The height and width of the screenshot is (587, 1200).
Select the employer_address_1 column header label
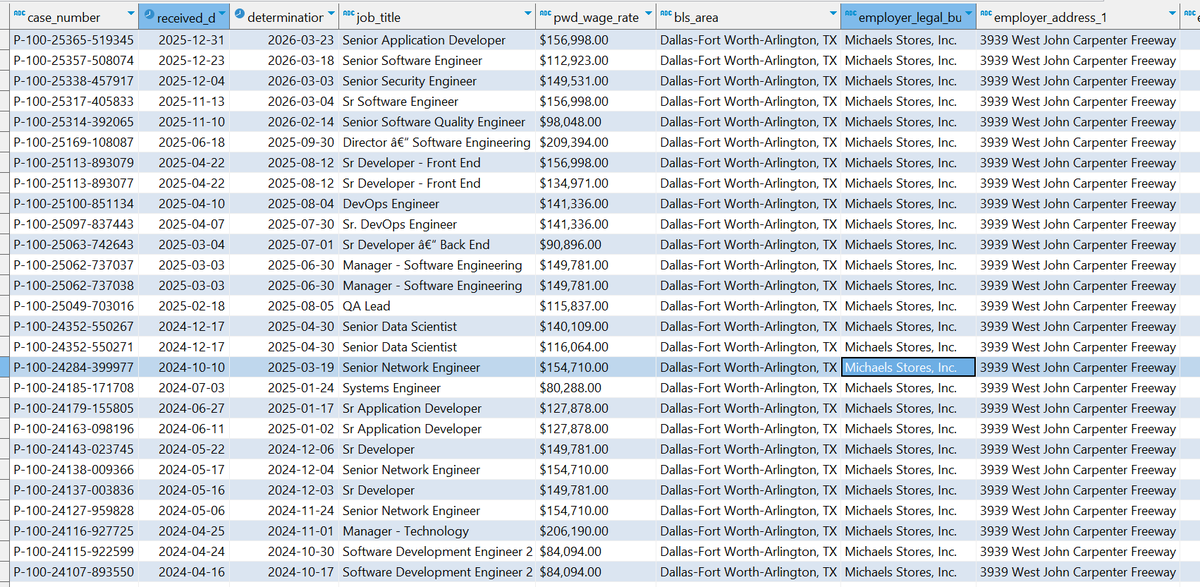(1050, 18)
